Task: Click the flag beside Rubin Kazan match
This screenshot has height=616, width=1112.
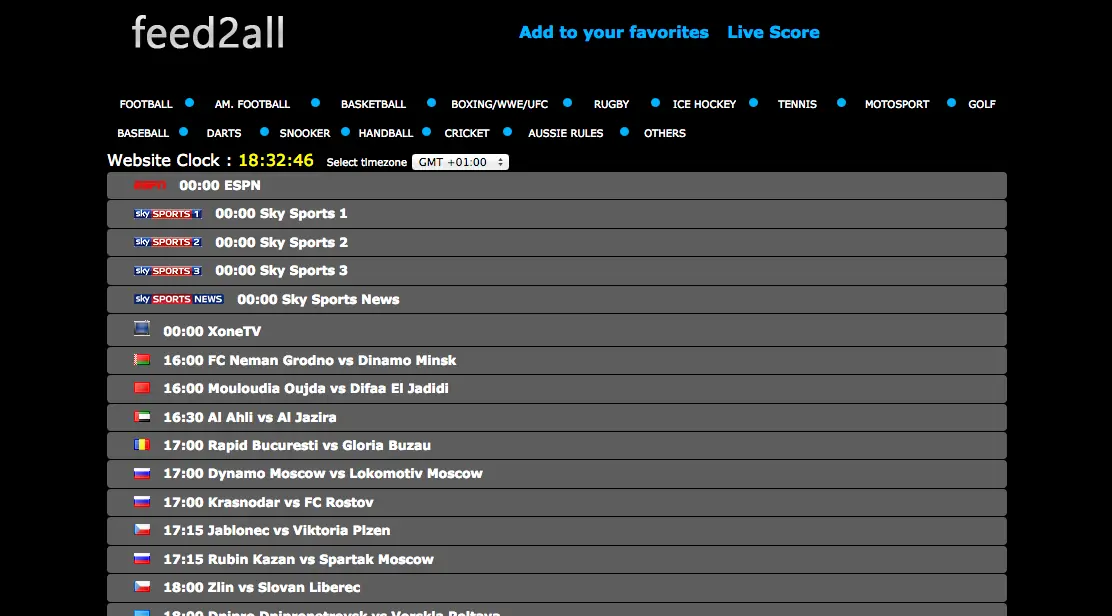Action: click(142, 559)
